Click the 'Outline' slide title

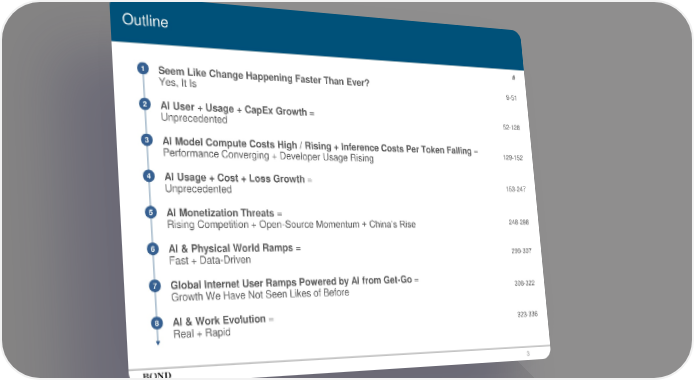[x=145, y=20]
